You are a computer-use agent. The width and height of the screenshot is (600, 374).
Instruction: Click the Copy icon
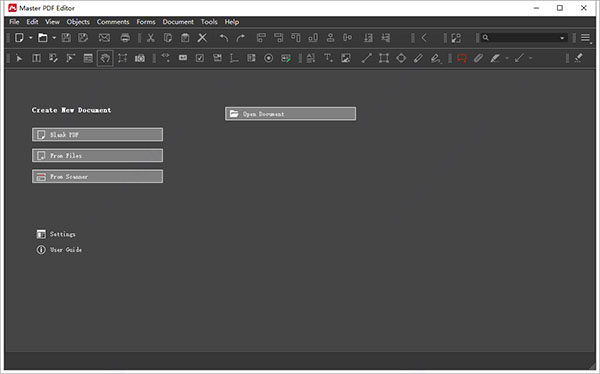(168, 38)
